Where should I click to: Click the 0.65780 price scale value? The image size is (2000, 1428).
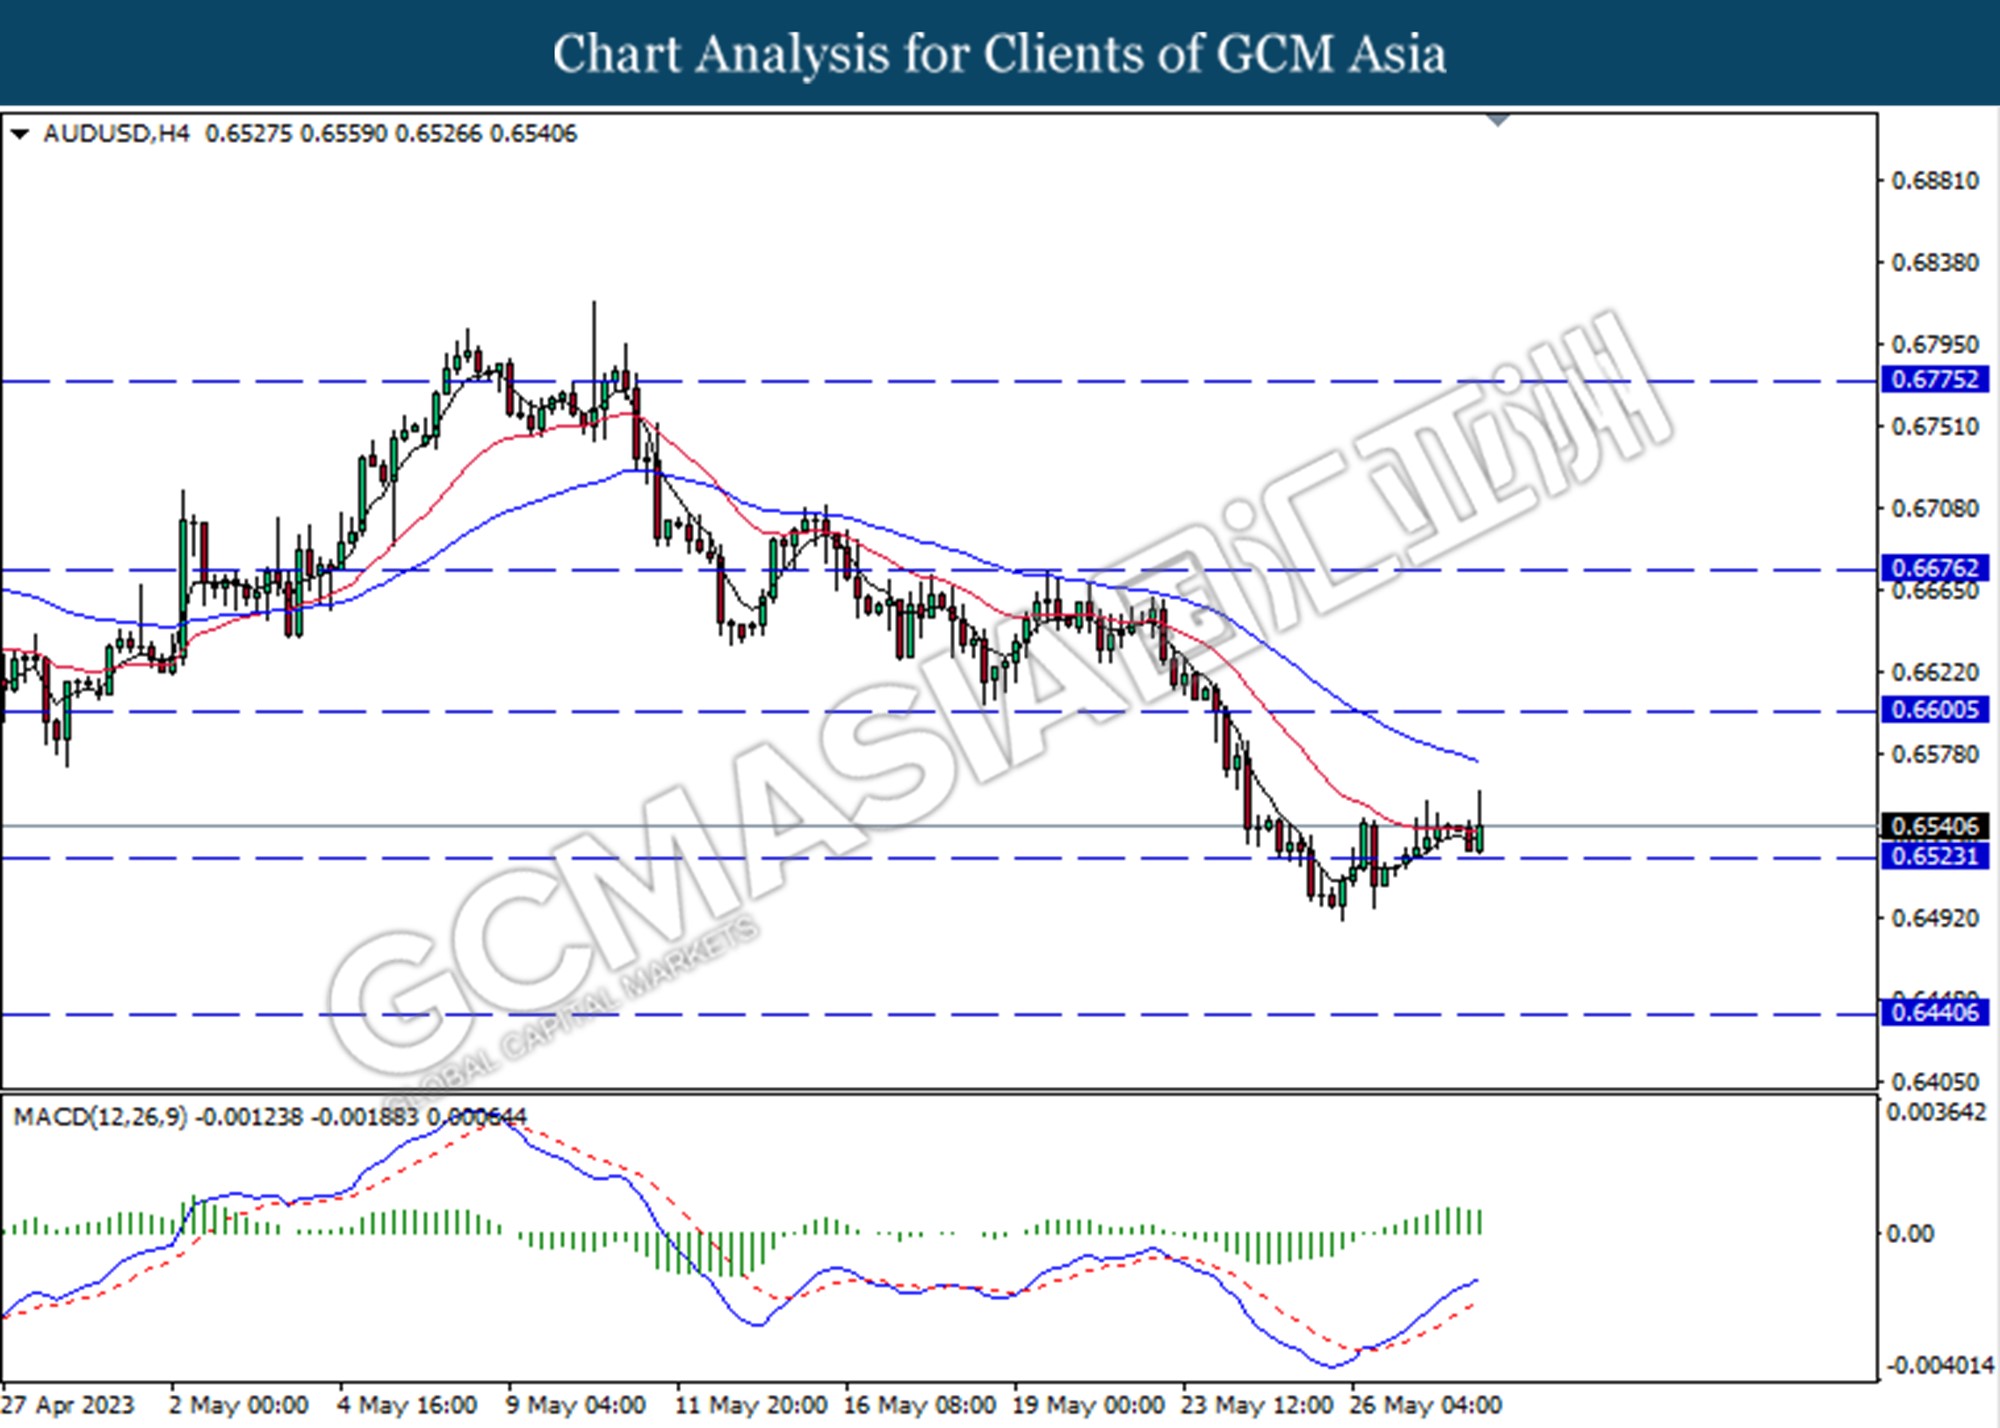point(1935,755)
